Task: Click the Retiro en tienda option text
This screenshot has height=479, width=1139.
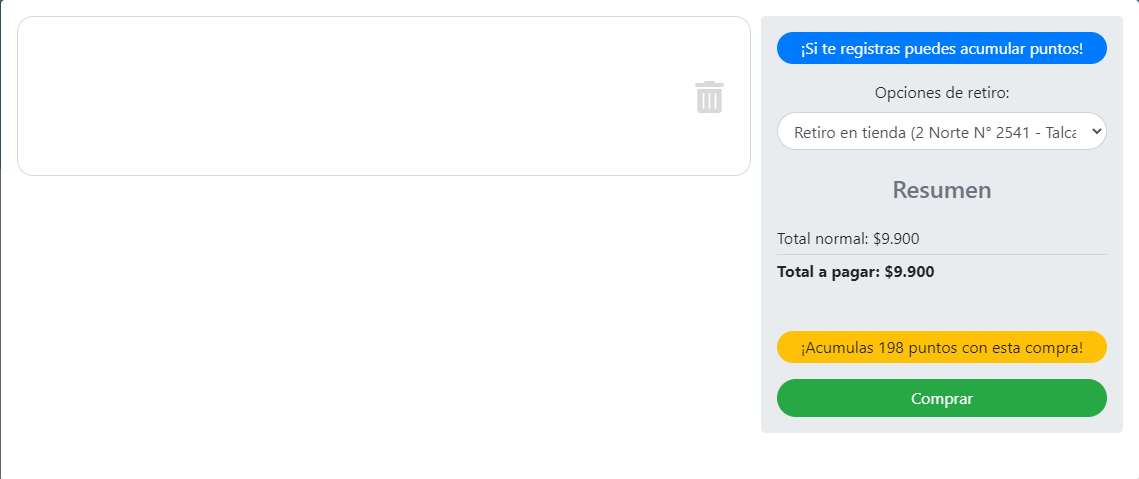Action: click(849, 132)
